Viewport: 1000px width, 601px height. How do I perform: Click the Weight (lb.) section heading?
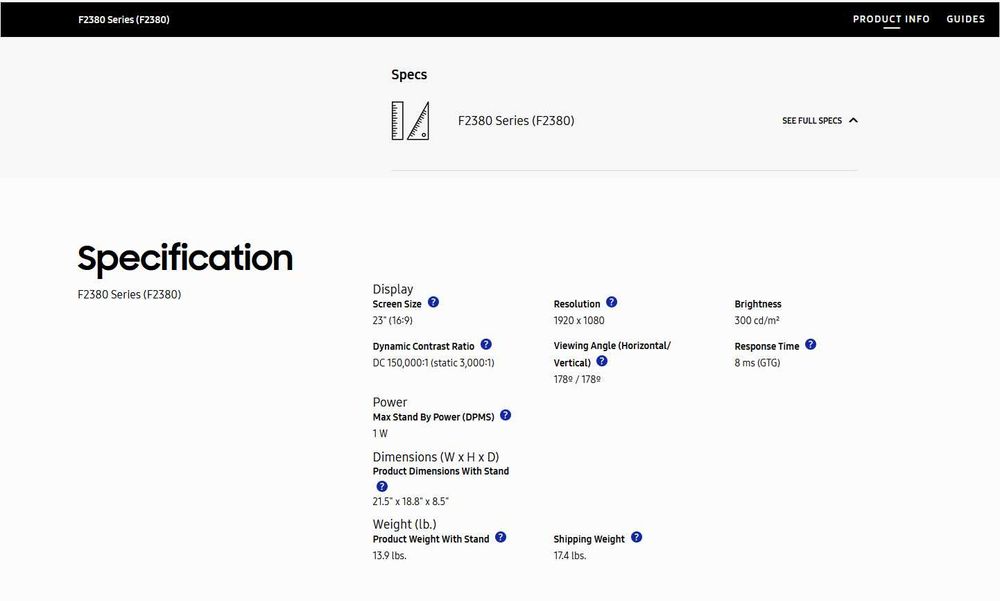(405, 524)
